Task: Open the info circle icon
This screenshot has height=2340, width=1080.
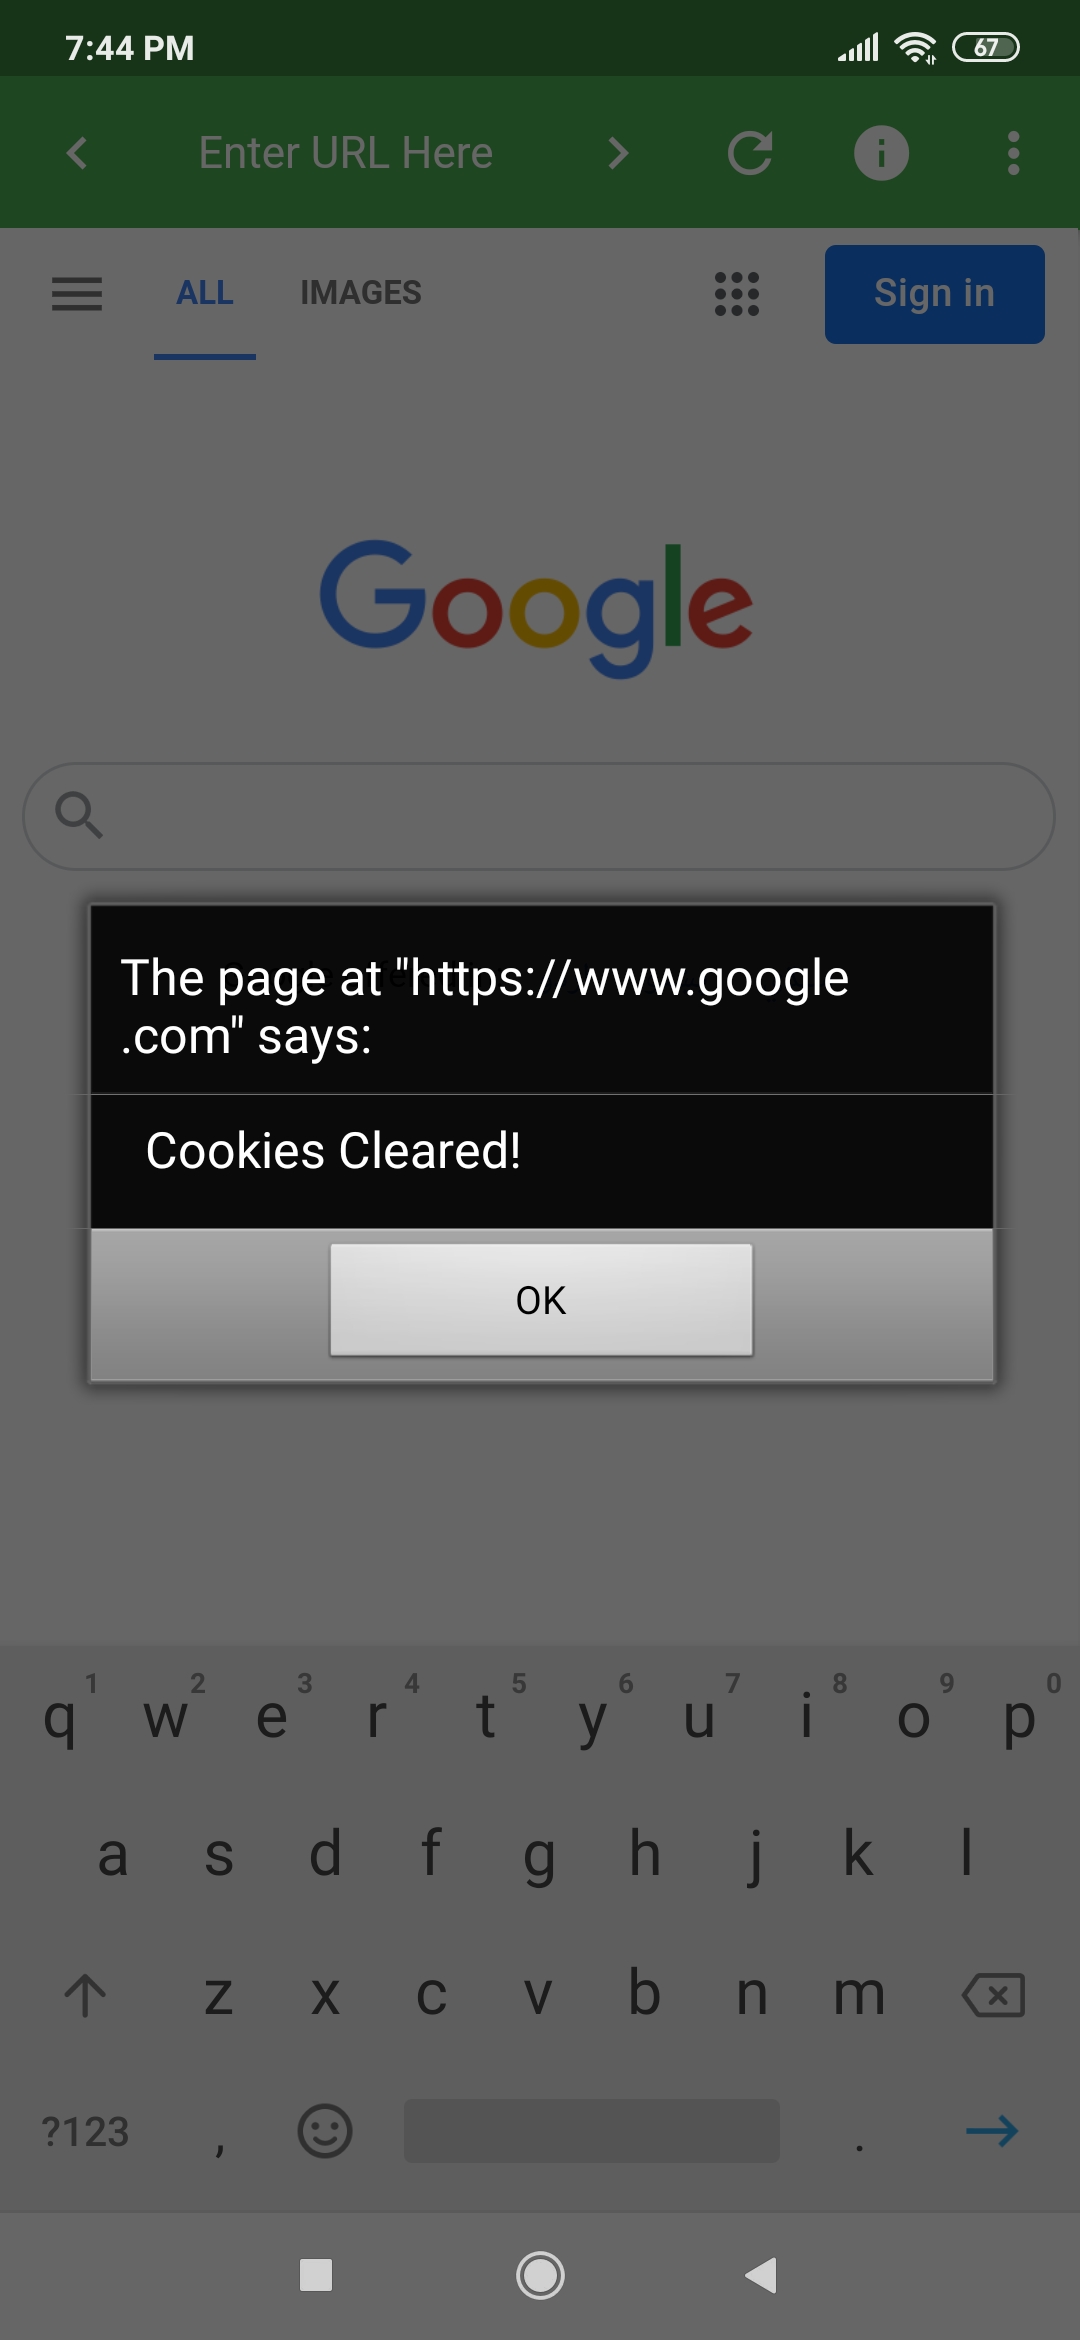Action: (881, 153)
